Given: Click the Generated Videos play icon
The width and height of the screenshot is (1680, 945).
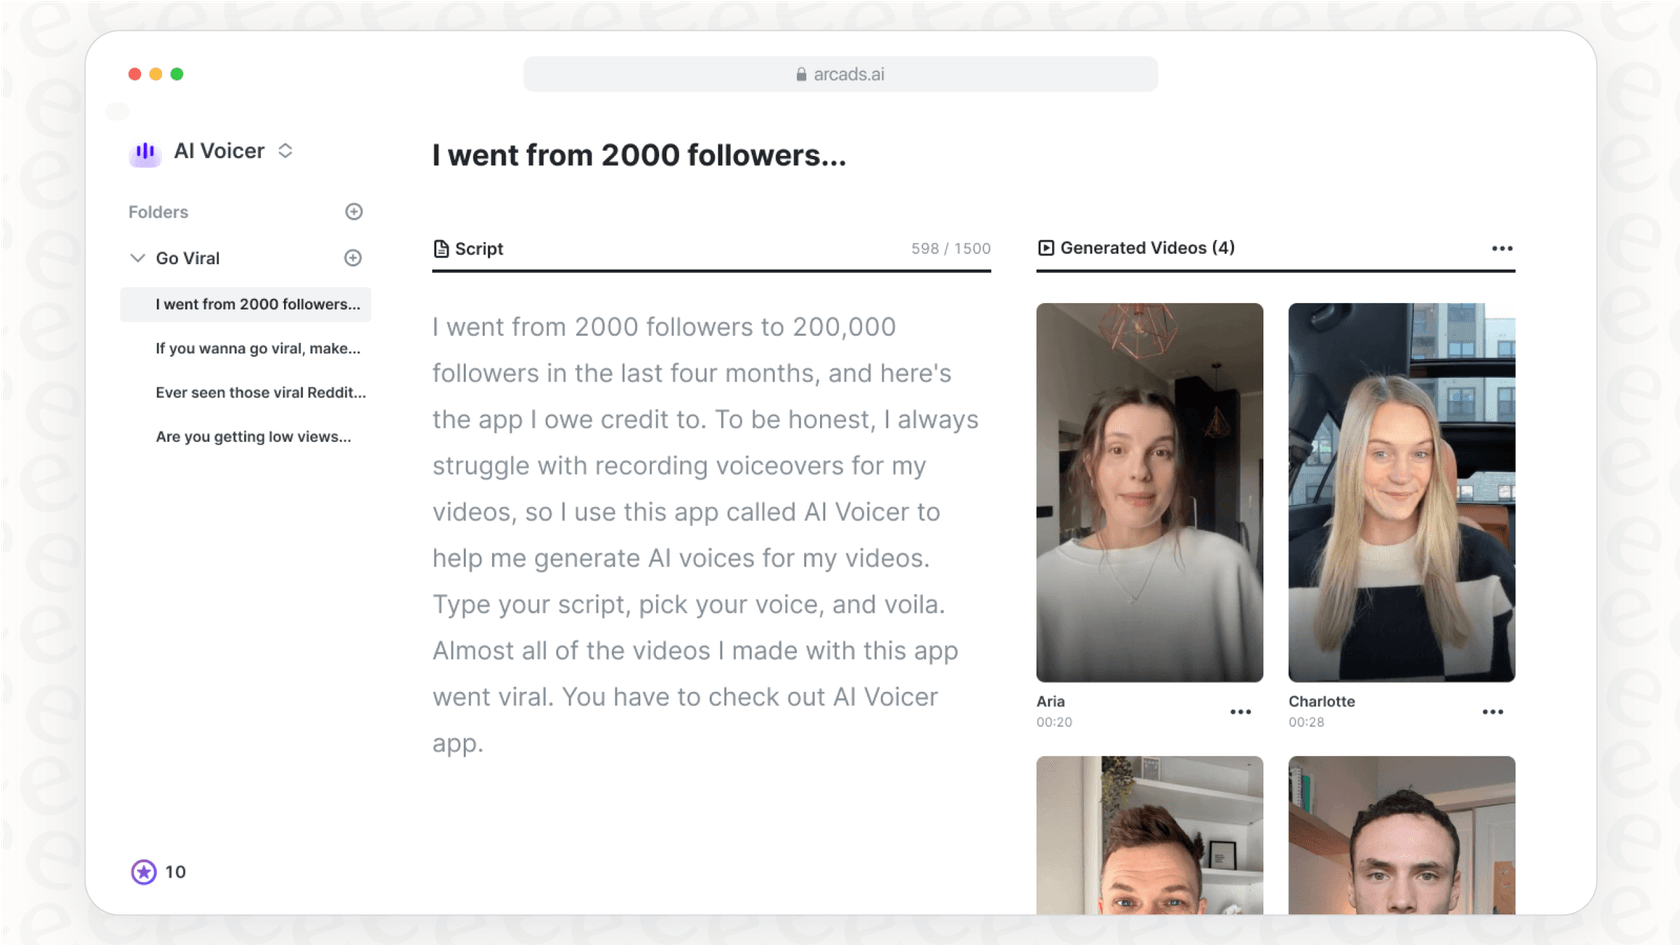Looking at the screenshot, I should click(x=1046, y=248).
